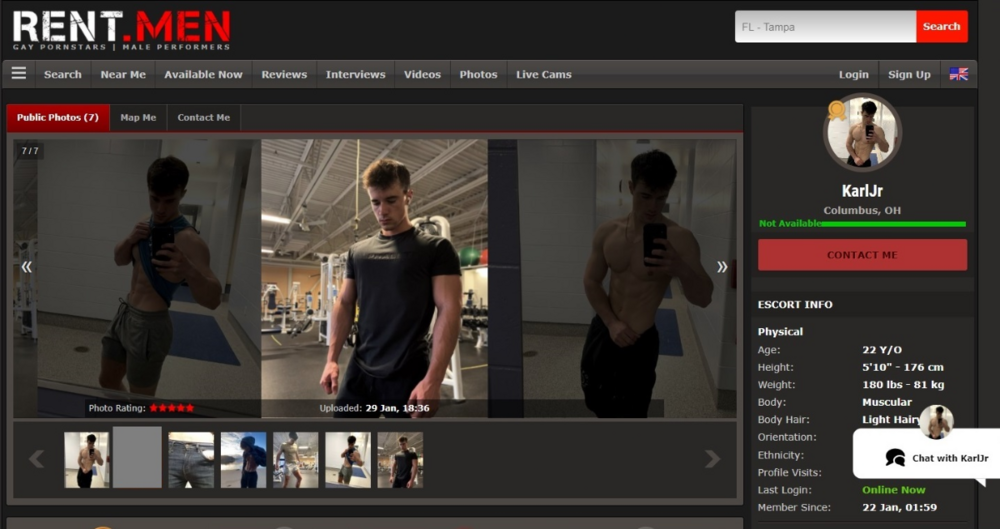Open the hamburger menu icon
This screenshot has height=529, width=1000.
(x=18, y=74)
